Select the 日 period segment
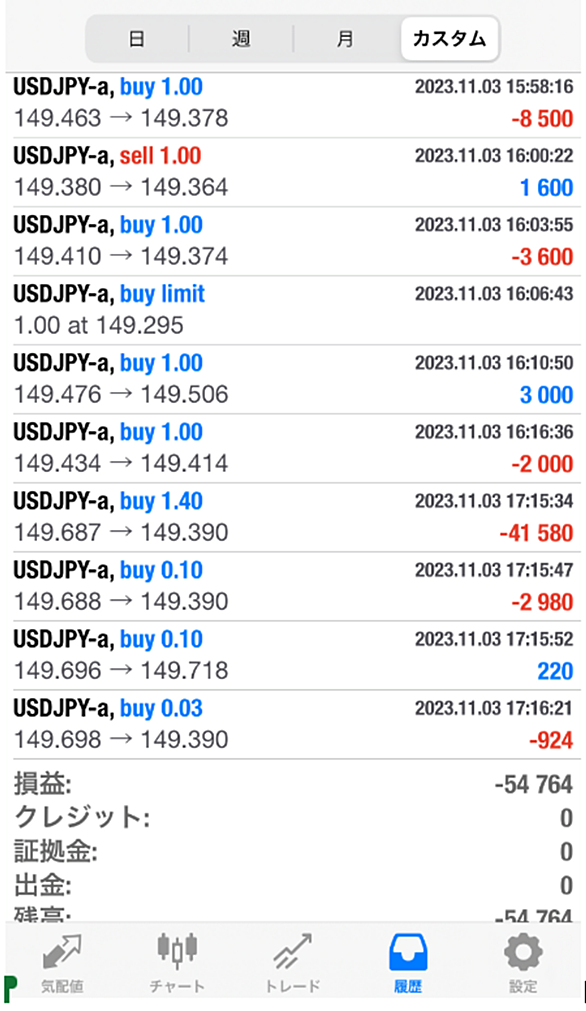Screen dimensions: 586x1011 pyautogui.click(x=137, y=39)
